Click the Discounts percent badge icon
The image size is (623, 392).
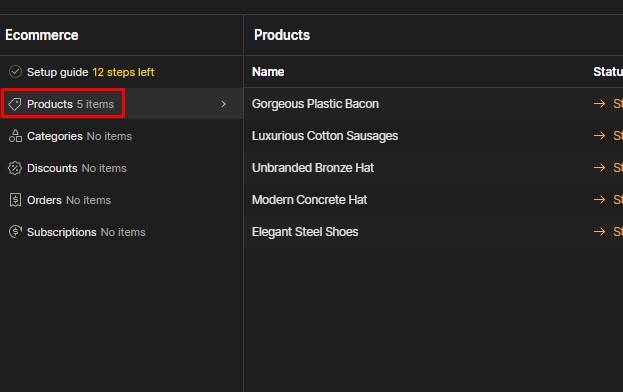(15, 168)
